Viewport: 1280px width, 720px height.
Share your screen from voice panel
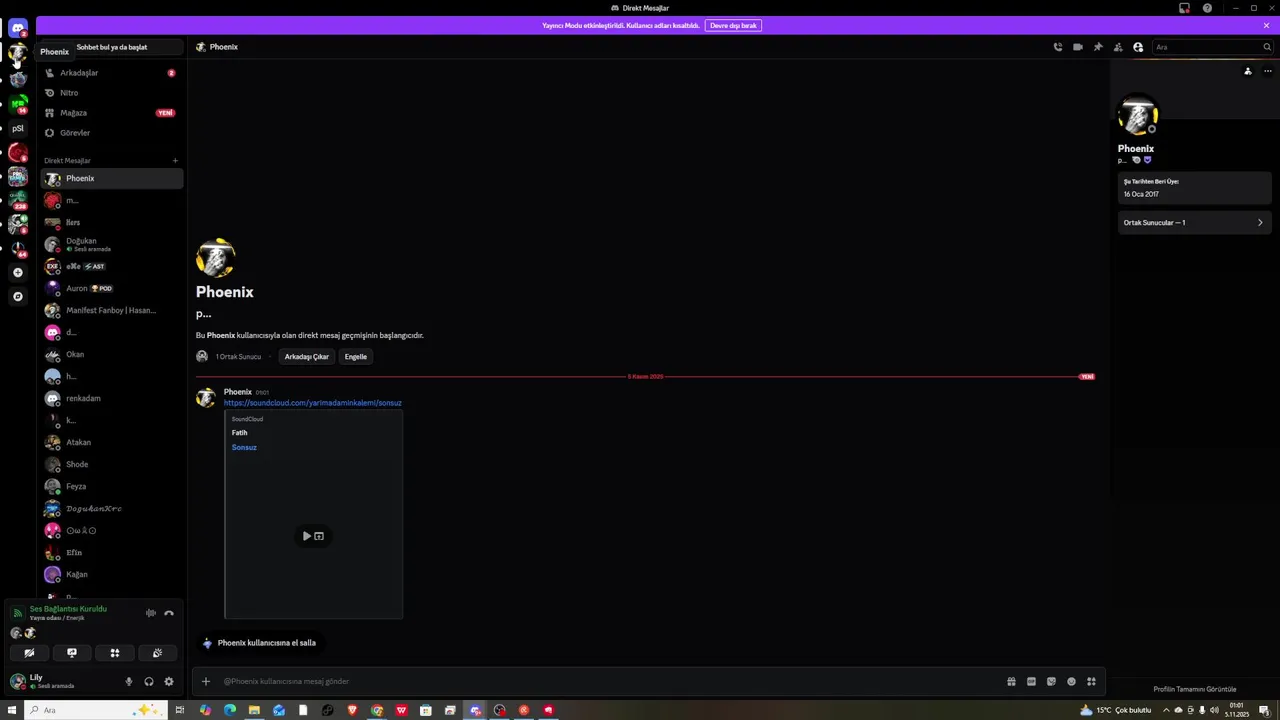point(72,653)
